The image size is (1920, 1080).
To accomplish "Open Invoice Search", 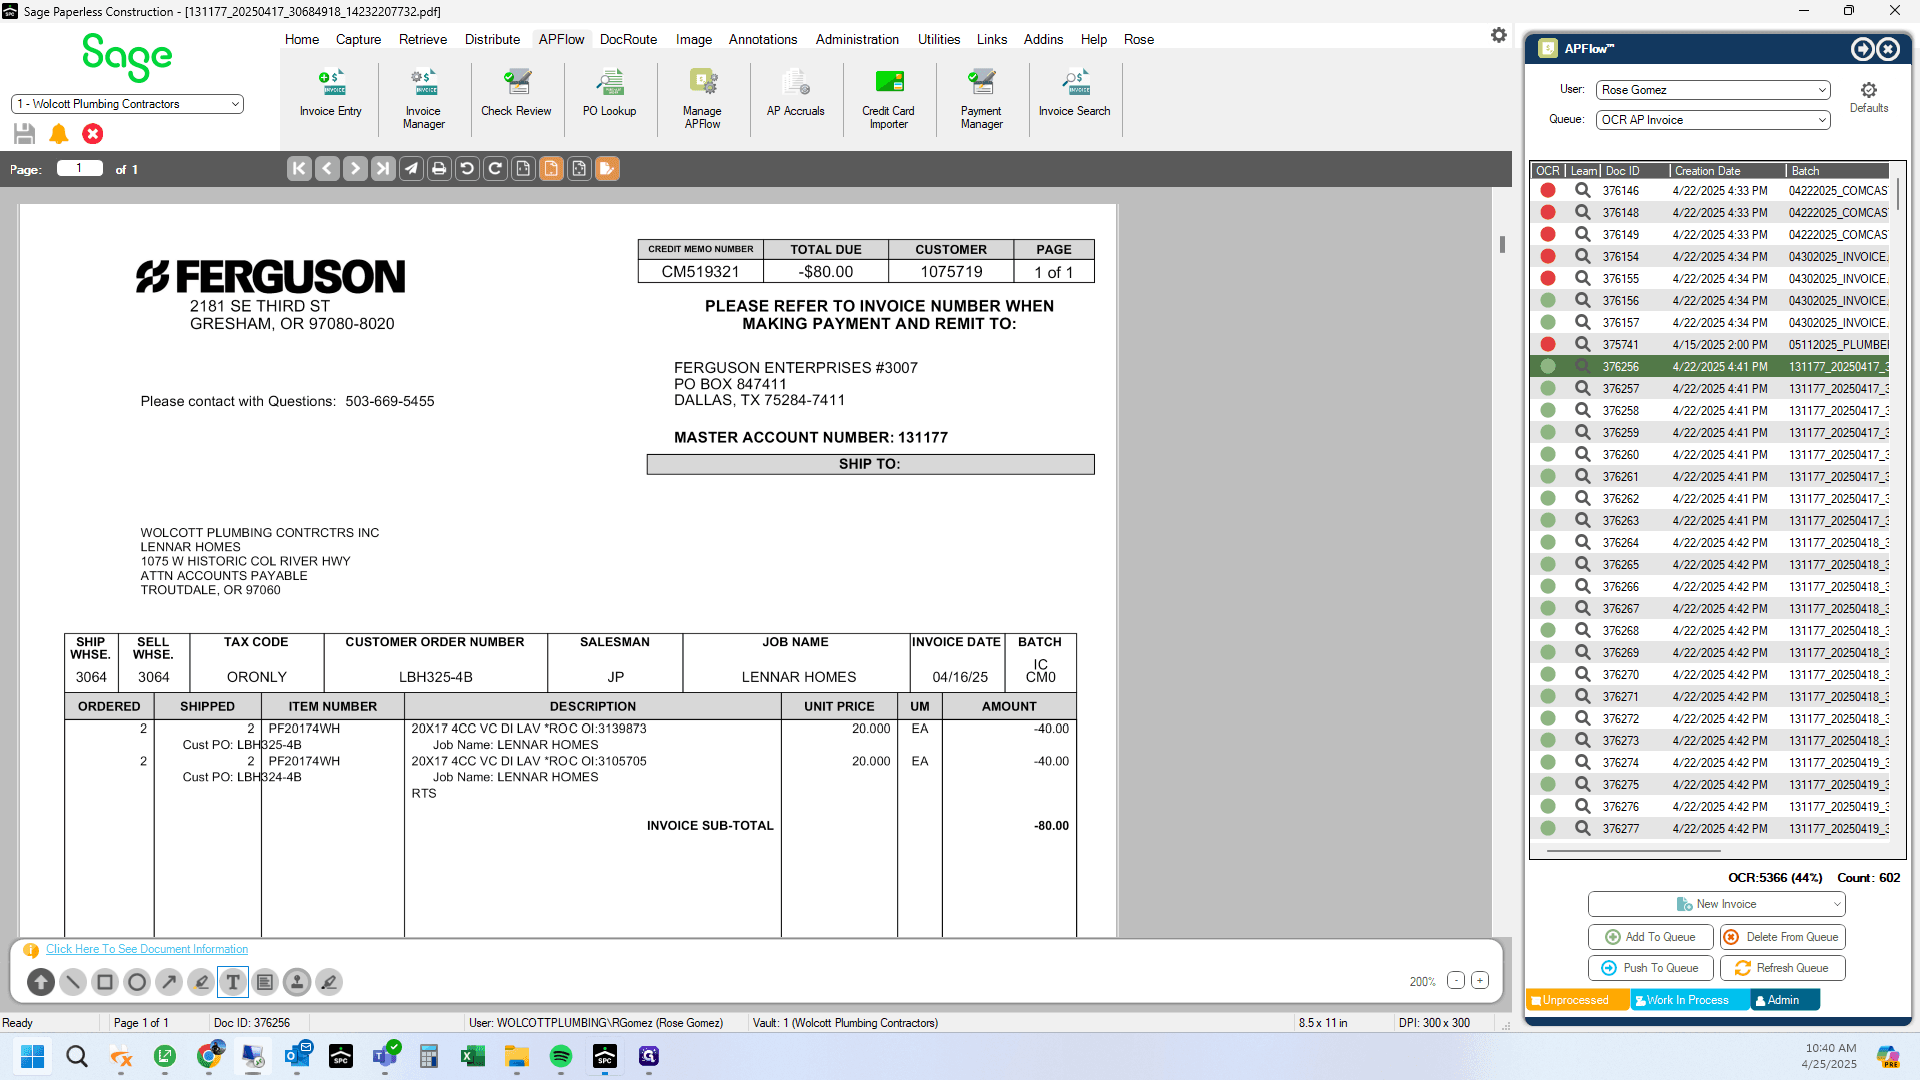I will pos(1074,94).
